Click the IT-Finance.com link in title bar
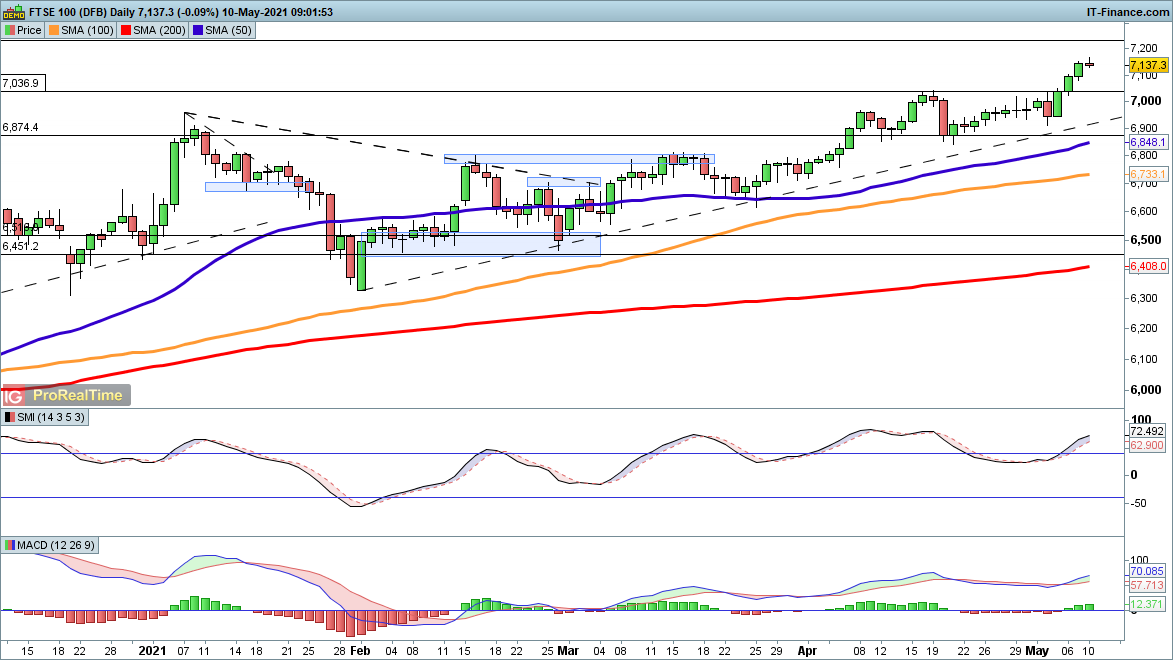The width and height of the screenshot is (1173, 660). 1127,12
